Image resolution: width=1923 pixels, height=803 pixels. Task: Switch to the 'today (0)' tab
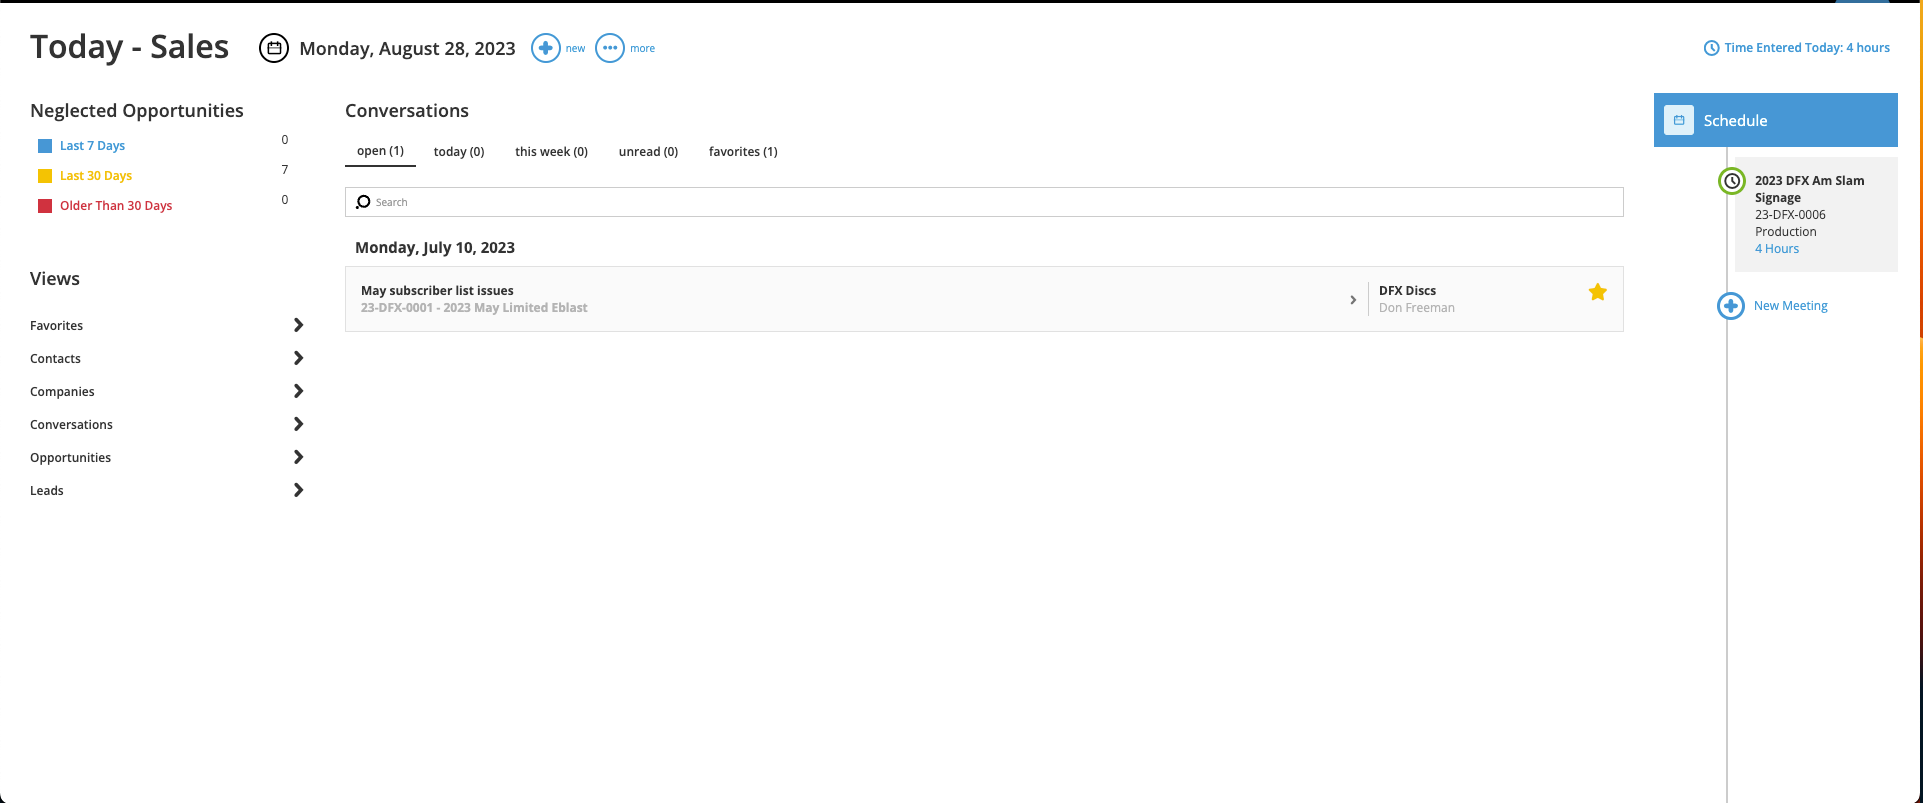(x=459, y=152)
